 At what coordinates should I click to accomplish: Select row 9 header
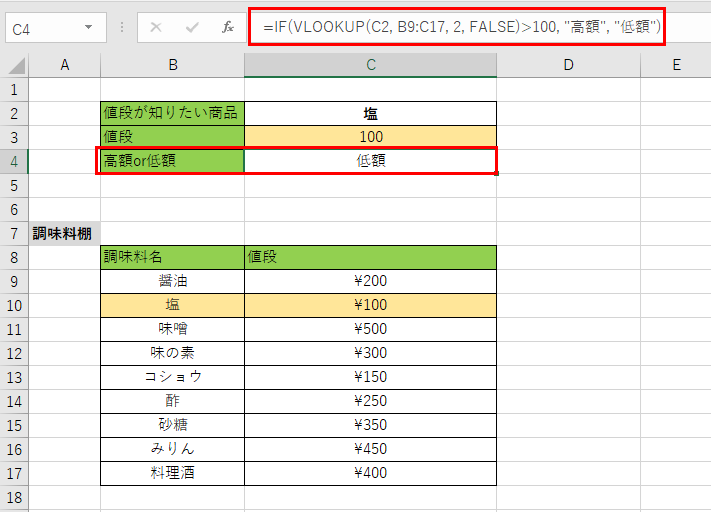point(14,282)
